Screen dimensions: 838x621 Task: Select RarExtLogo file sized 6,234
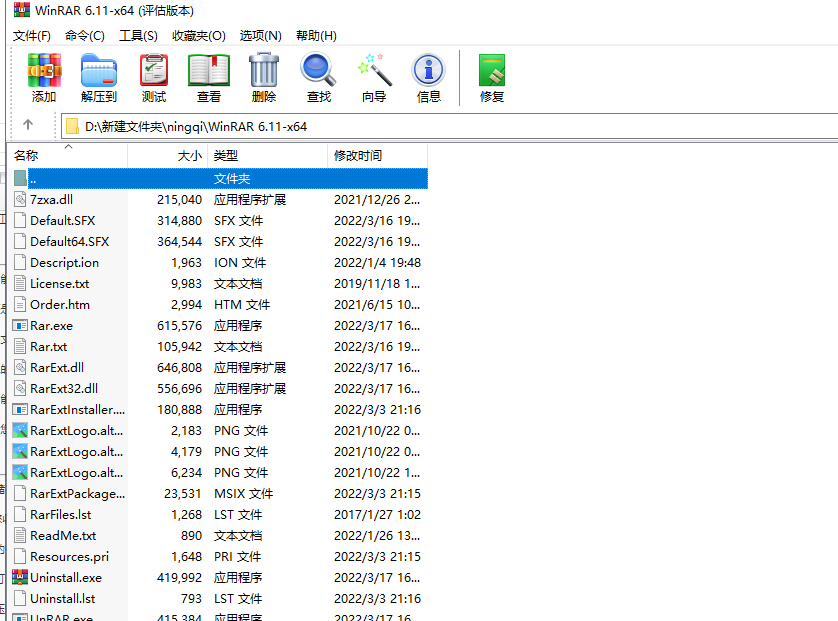76,473
